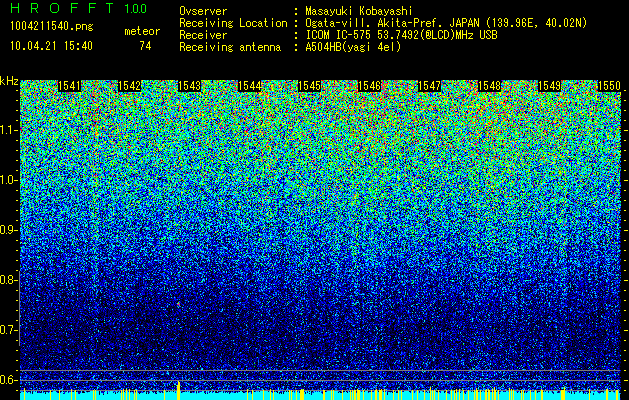
Task: Click the 1543 time marker
Action: pos(189,86)
